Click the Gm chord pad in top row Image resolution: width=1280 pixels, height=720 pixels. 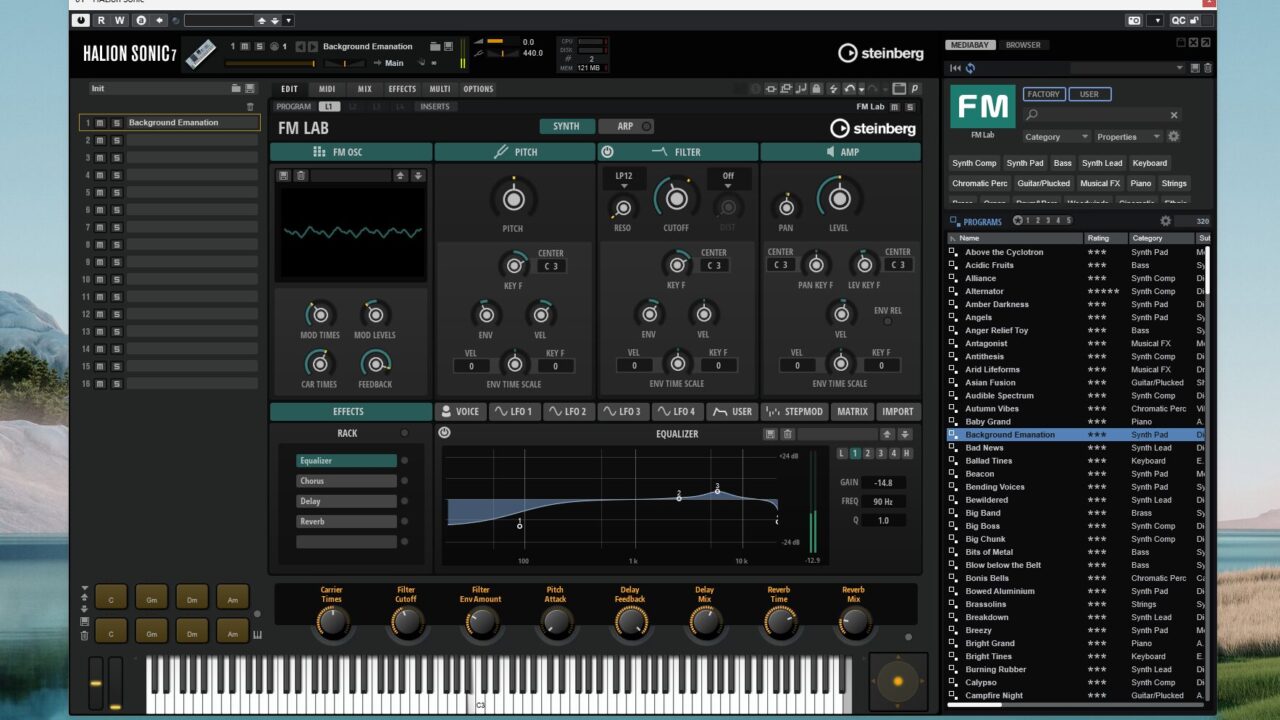[x=152, y=597]
